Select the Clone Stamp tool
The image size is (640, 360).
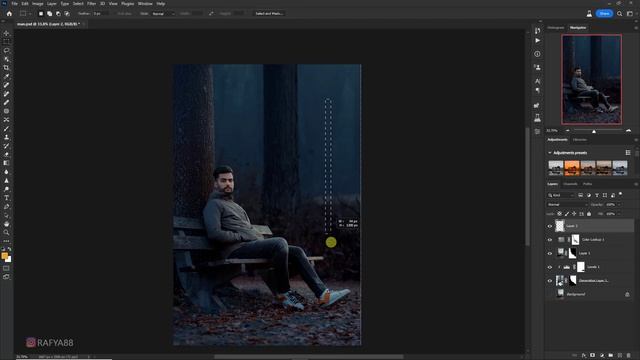[x=6, y=137]
